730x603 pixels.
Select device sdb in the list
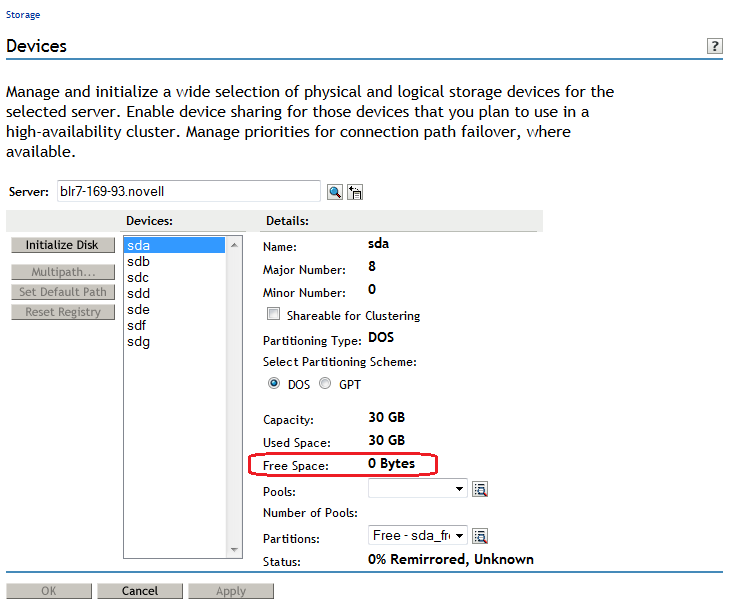point(138,262)
